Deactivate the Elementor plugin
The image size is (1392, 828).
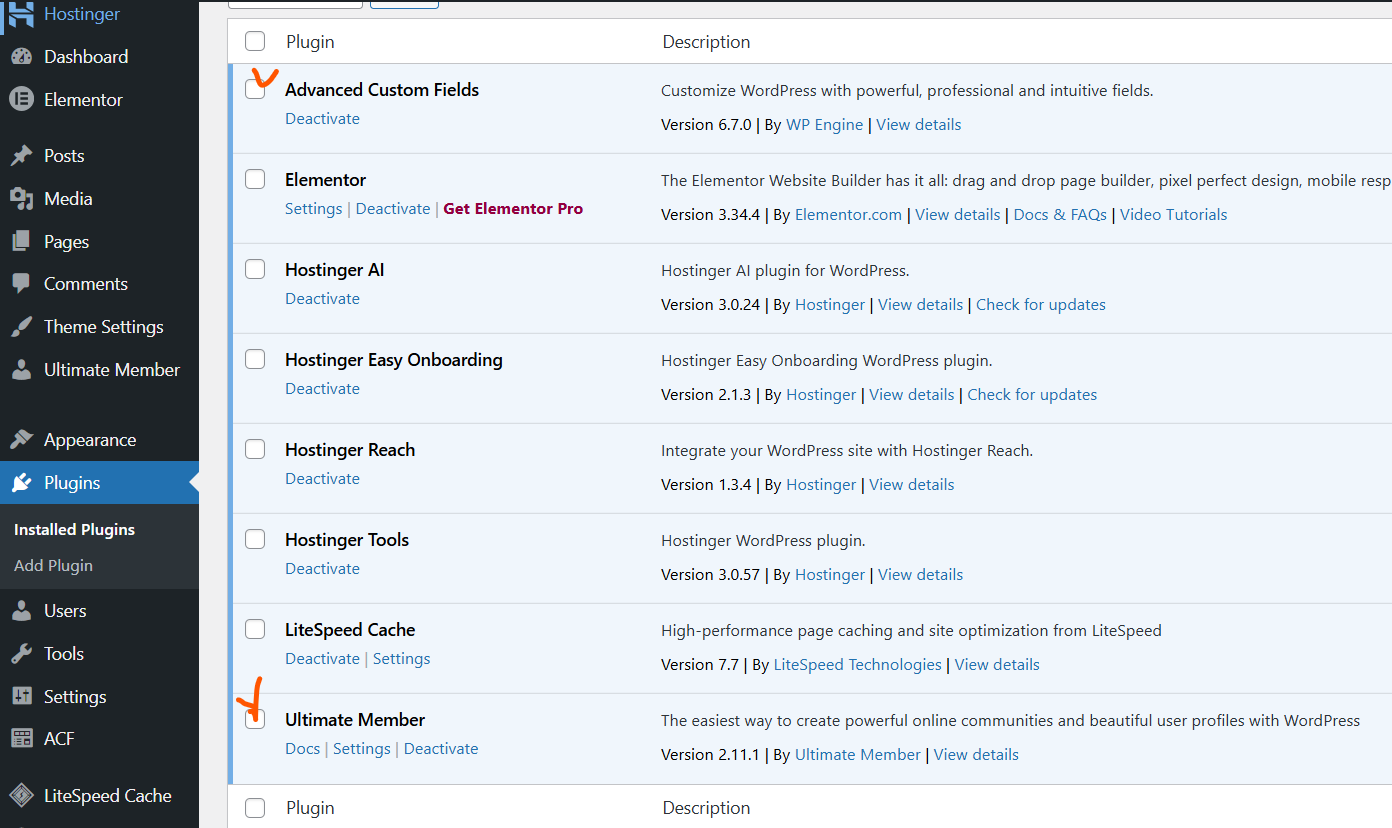393,209
